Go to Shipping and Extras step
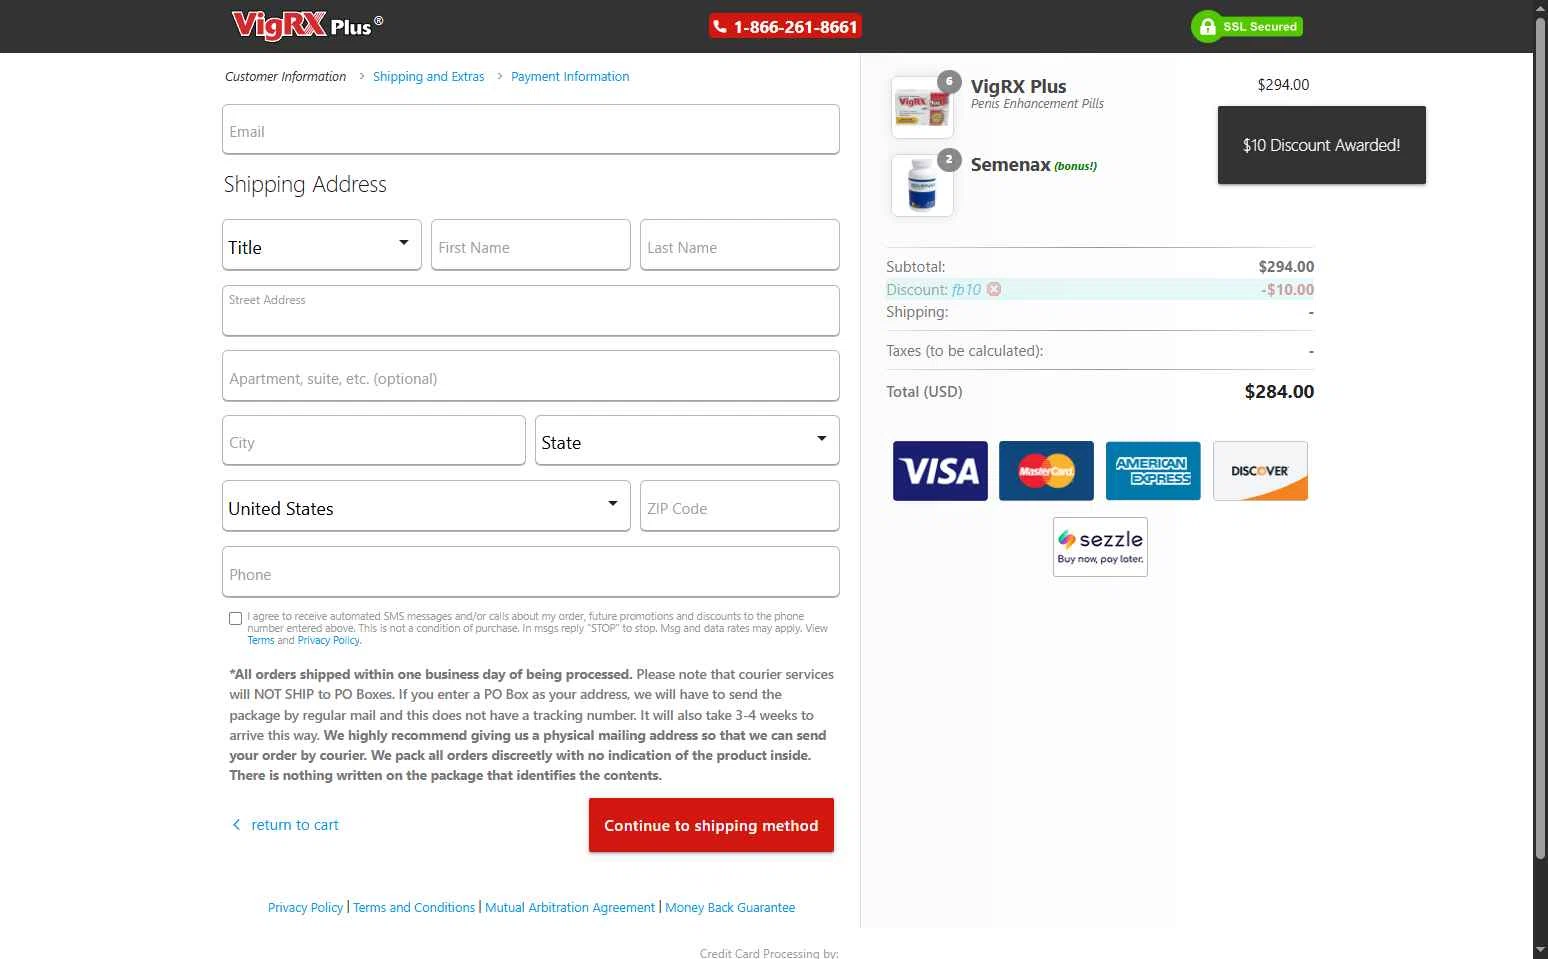The height and width of the screenshot is (959, 1548). tap(428, 77)
